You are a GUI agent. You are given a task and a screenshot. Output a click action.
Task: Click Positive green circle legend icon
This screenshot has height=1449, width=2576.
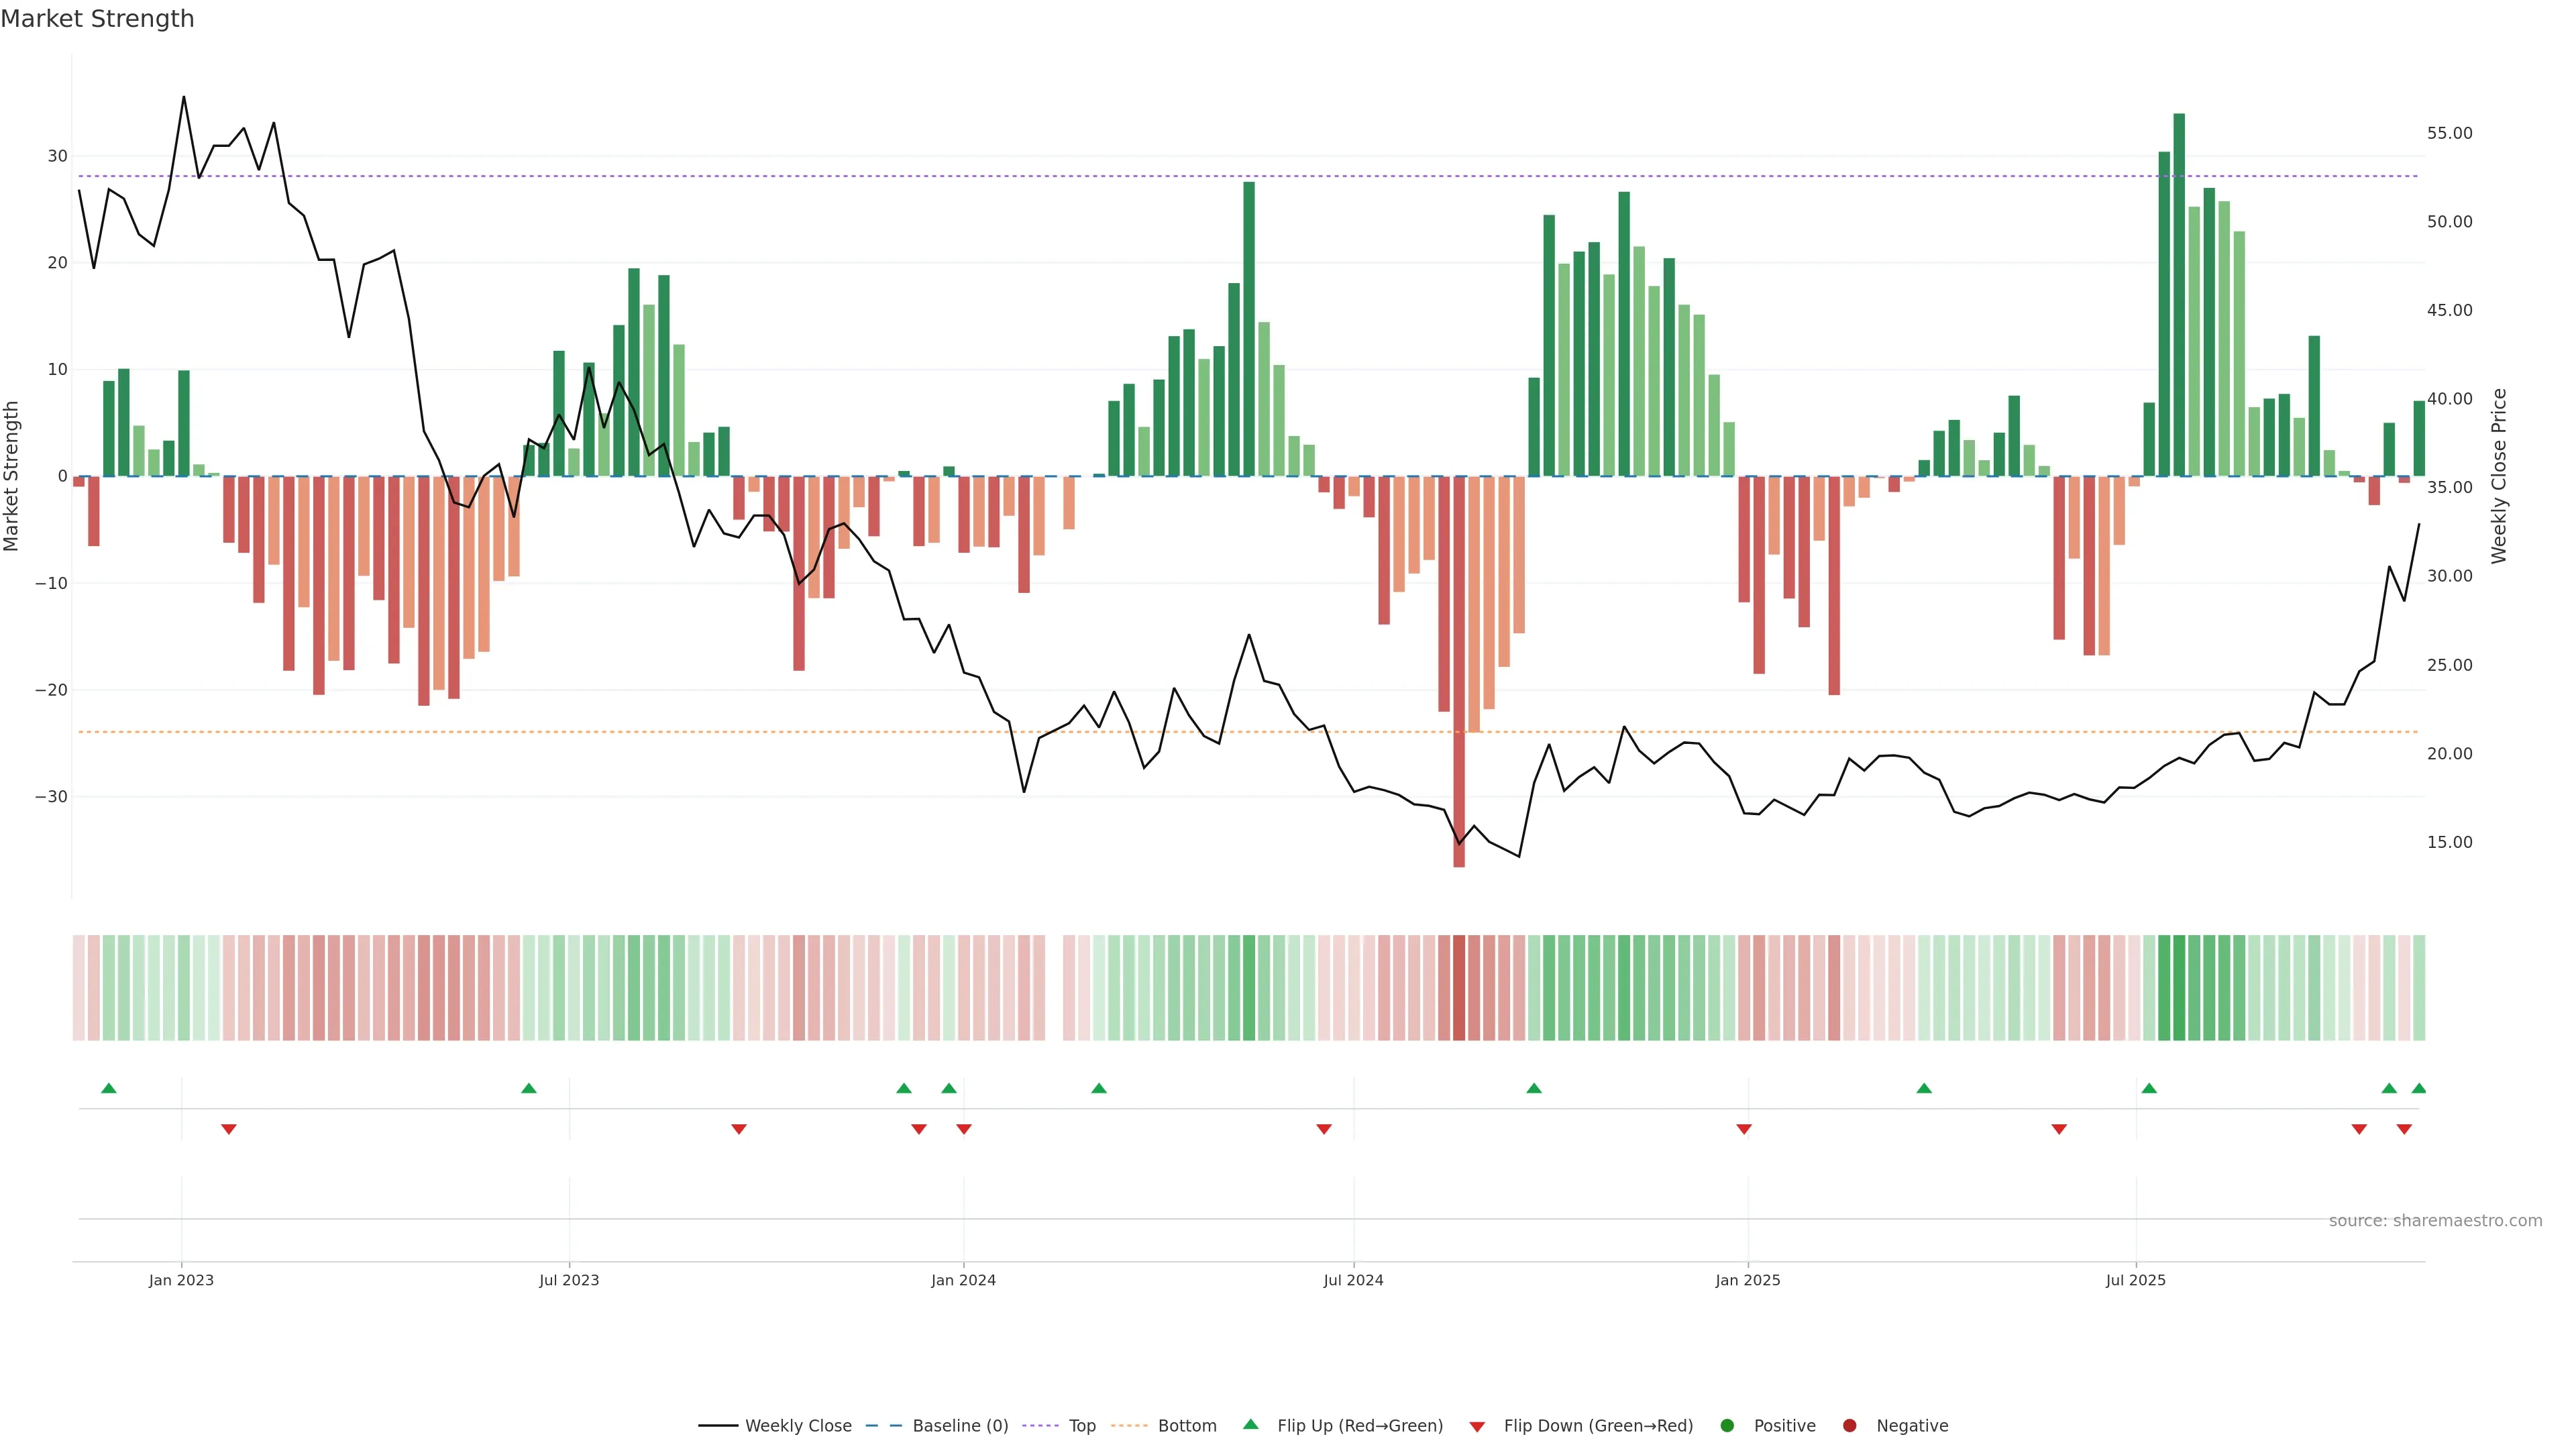[1727, 1425]
